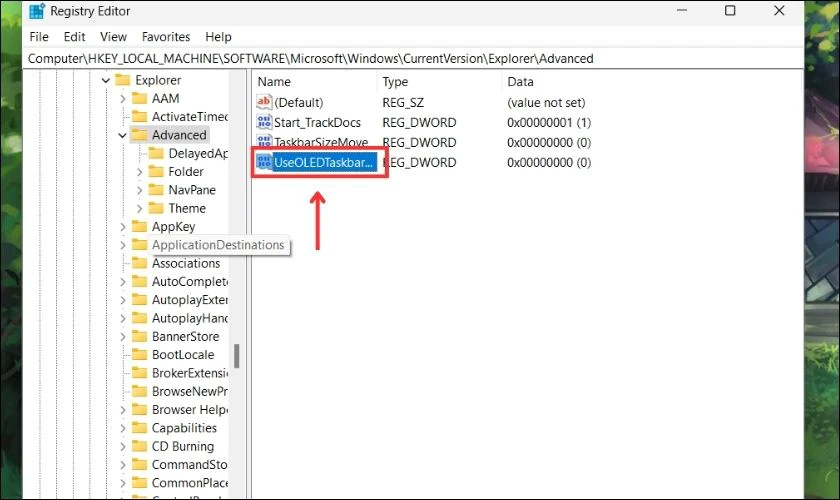Click the DelayedApps folder icon
Image resolution: width=840 pixels, height=500 pixels.
(x=156, y=153)
